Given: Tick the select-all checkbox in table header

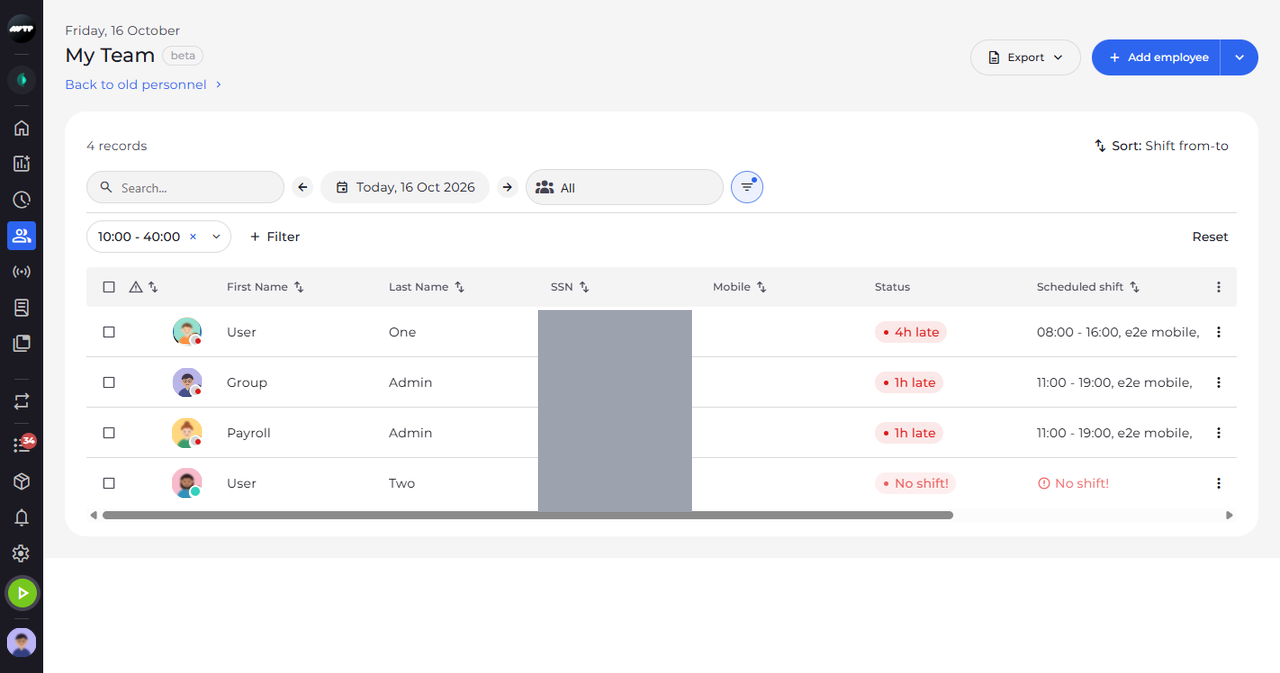Looking at the screenshot, I should 109,287.
